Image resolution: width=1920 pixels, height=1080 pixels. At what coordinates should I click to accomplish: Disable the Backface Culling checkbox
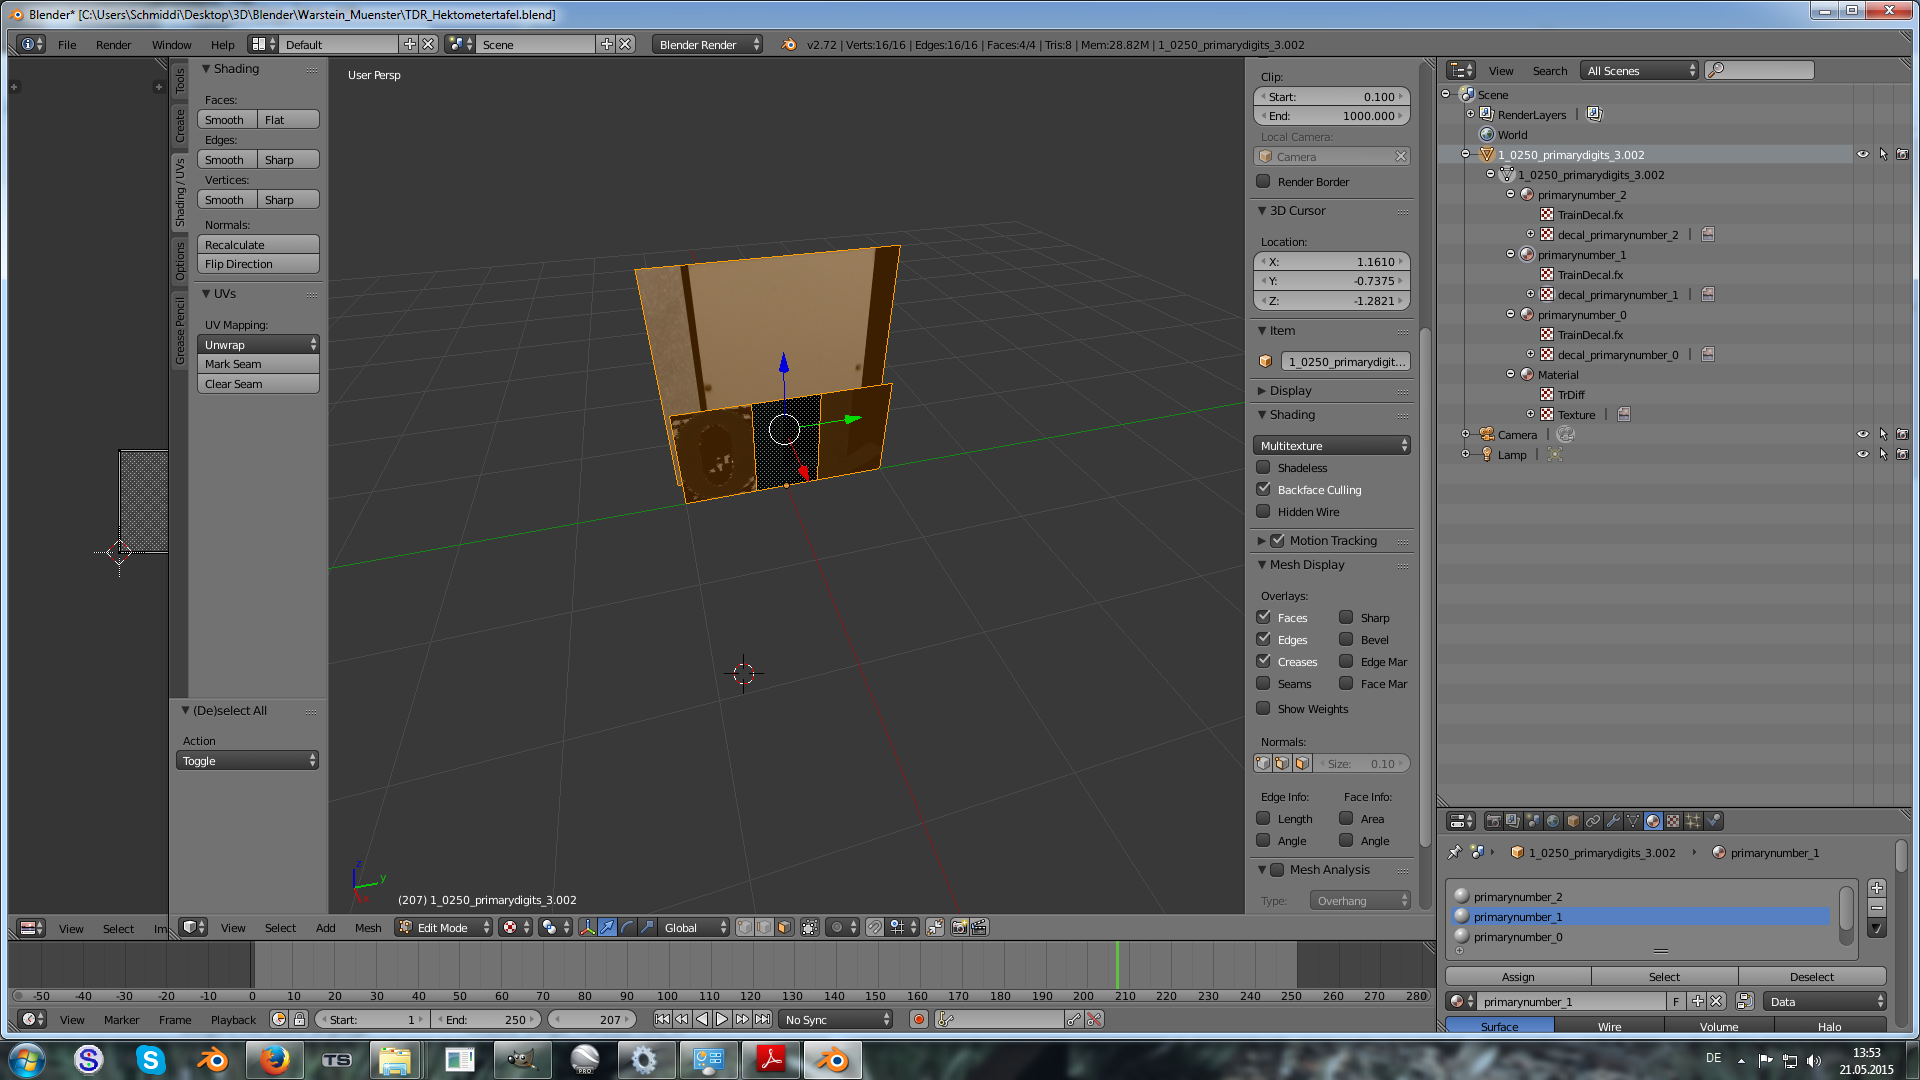[x=1264, y=490]
